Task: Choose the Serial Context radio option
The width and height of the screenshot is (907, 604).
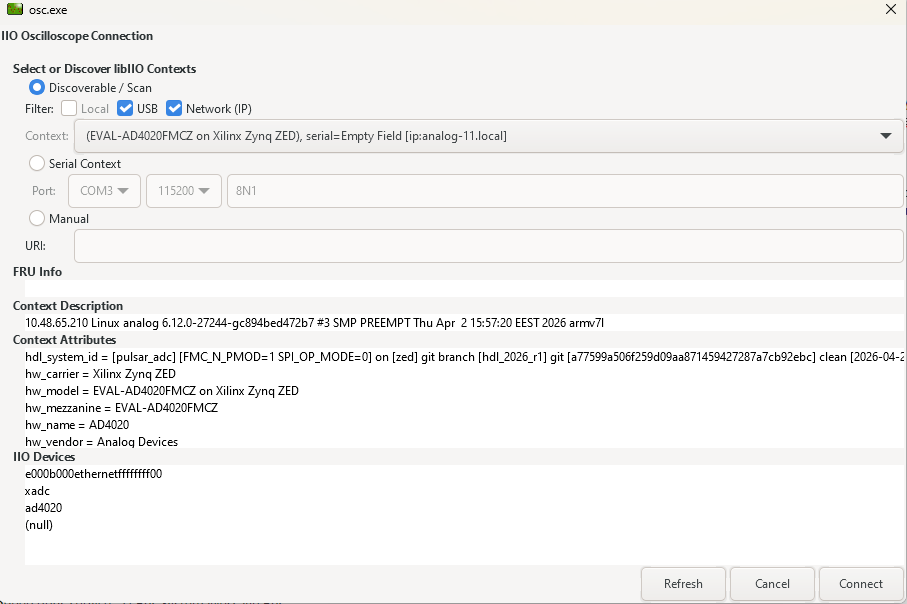Action: pos(36,163)
